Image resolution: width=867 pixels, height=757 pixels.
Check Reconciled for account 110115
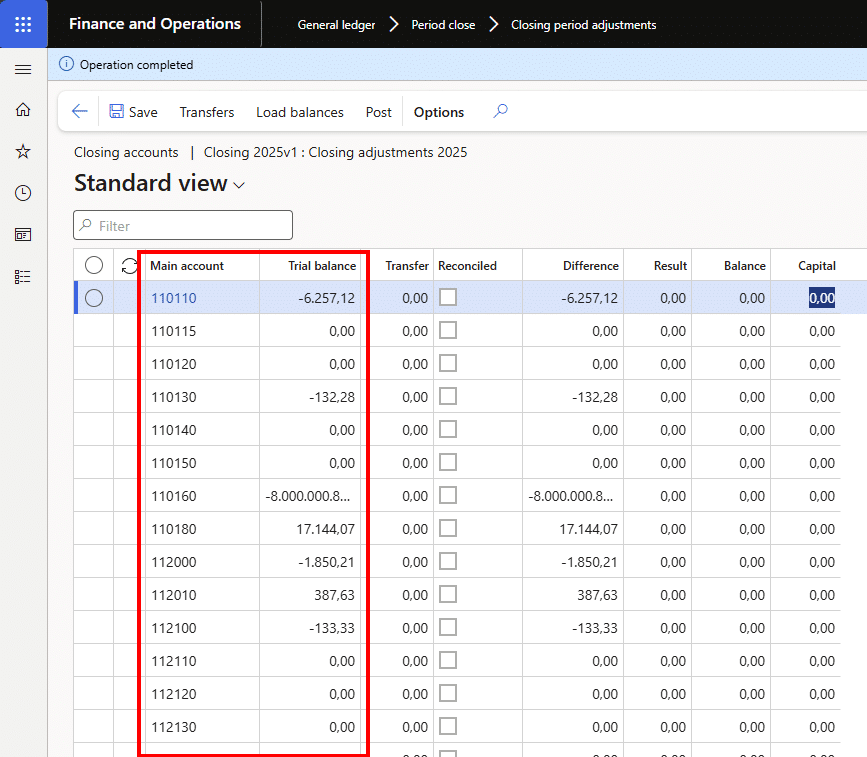(x=448, y=330)
